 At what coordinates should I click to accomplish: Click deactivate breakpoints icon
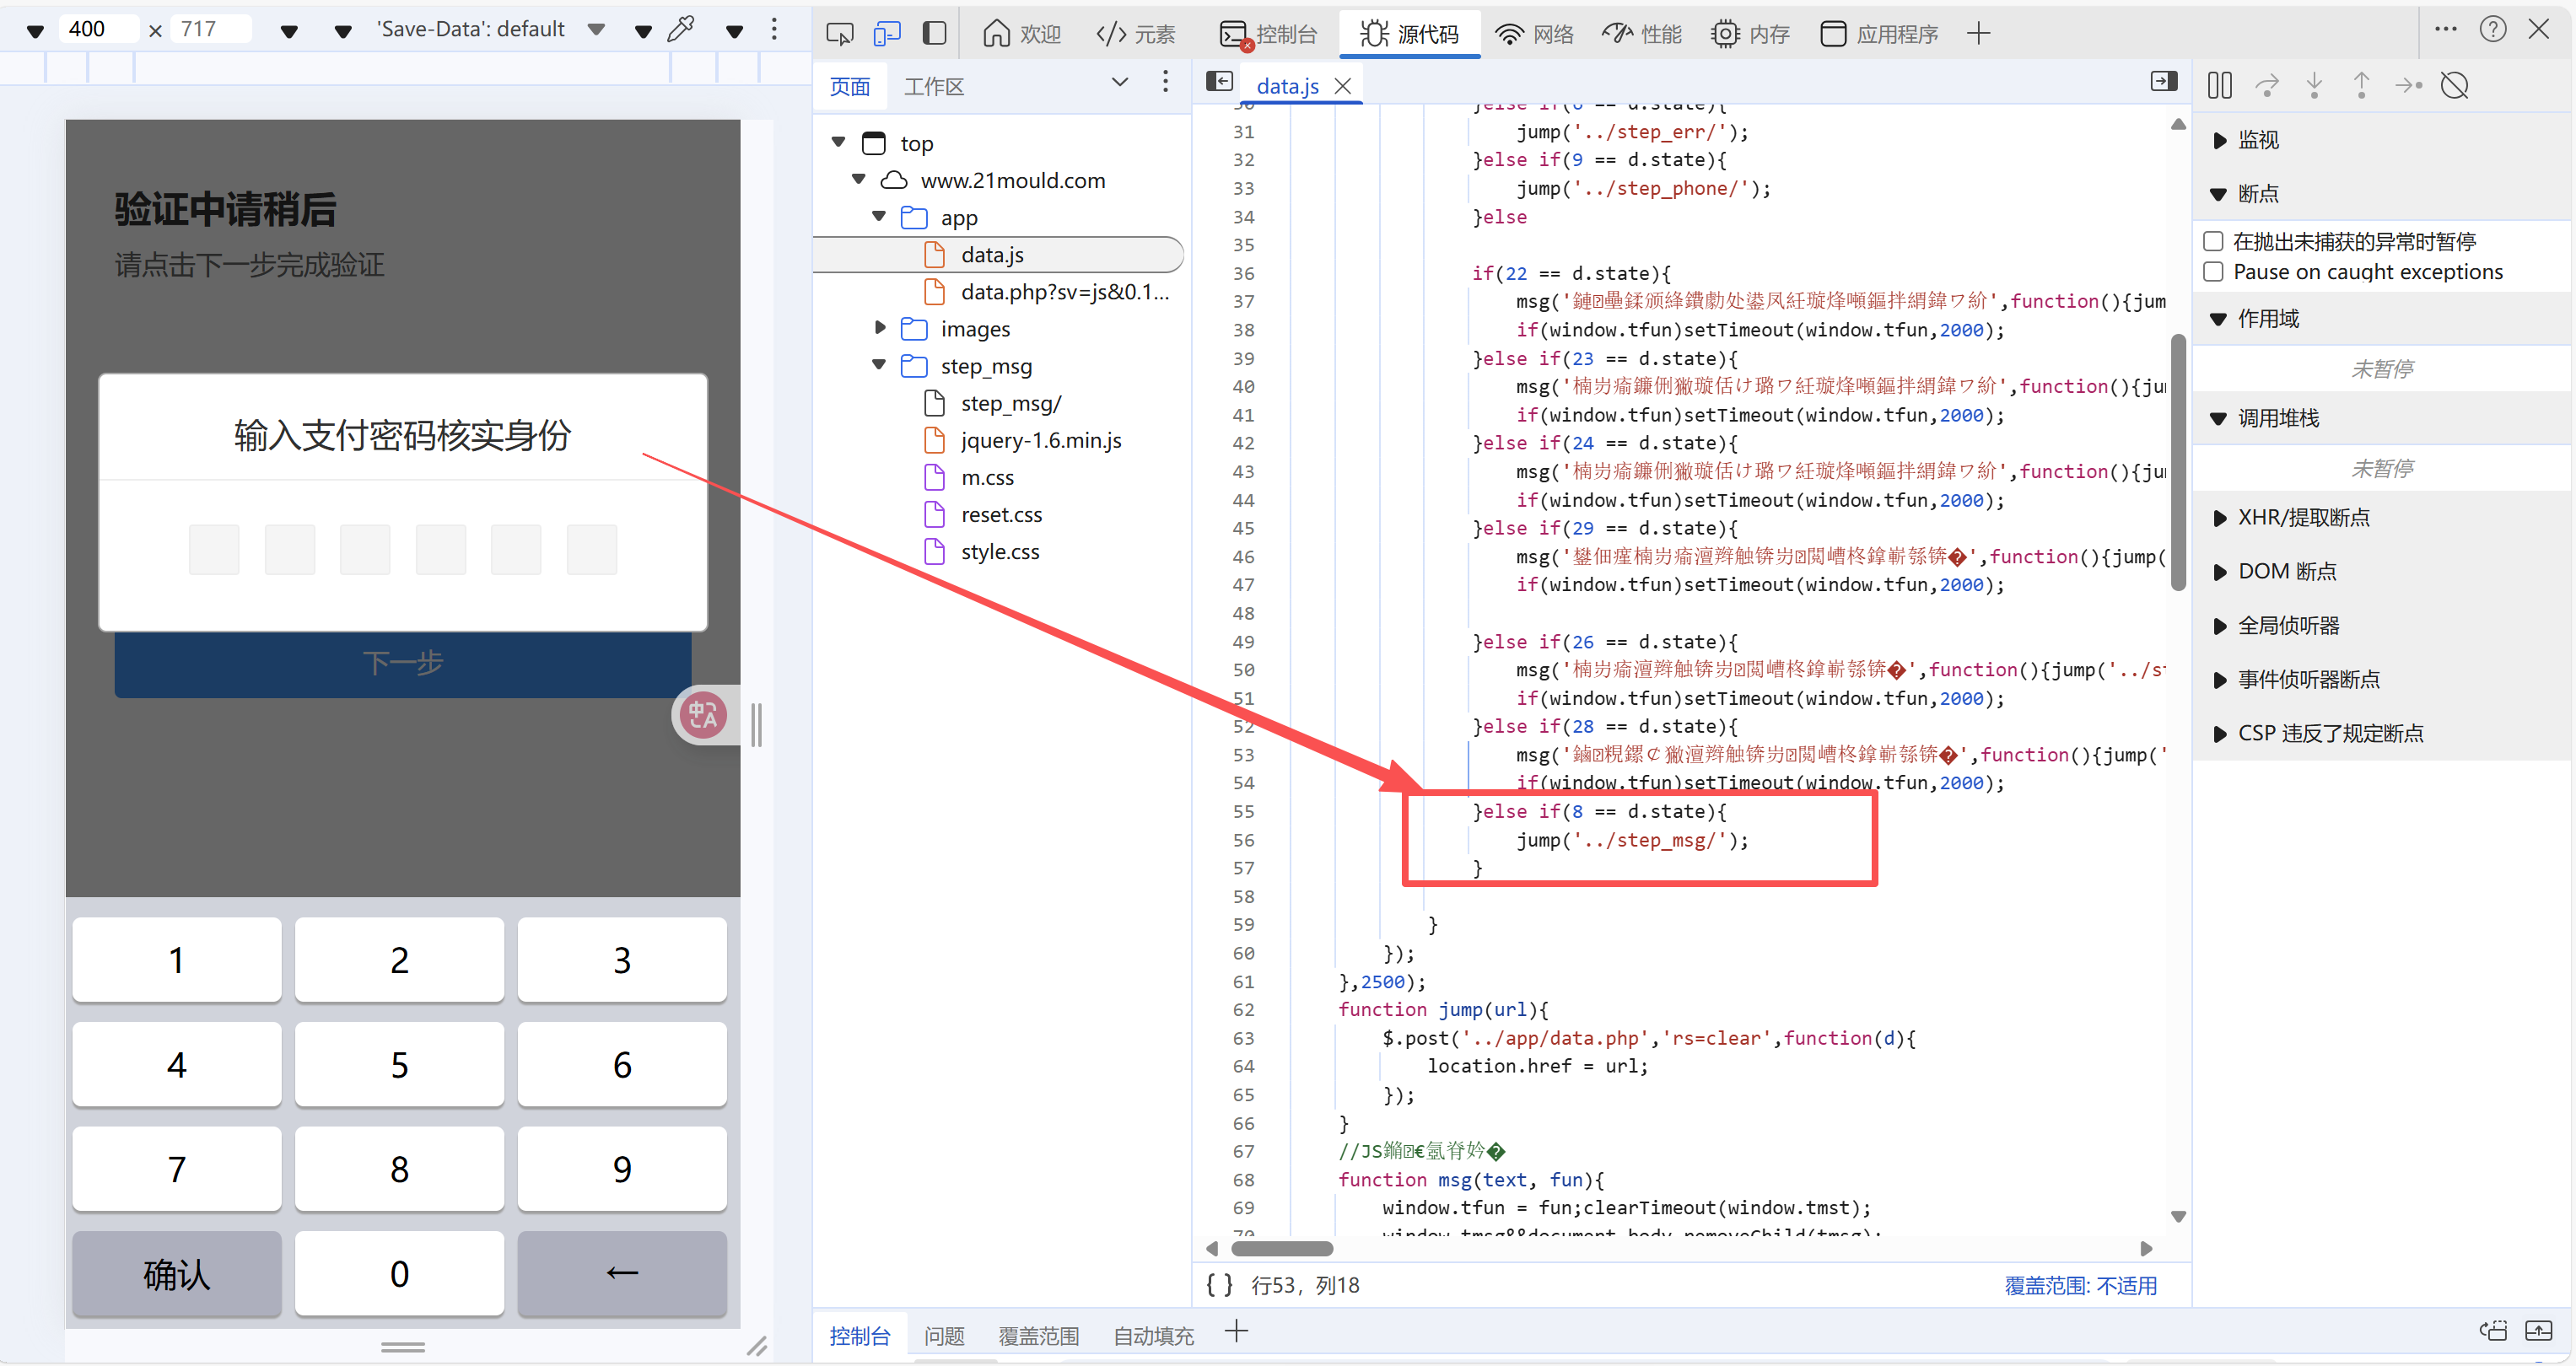(2455, 86)
